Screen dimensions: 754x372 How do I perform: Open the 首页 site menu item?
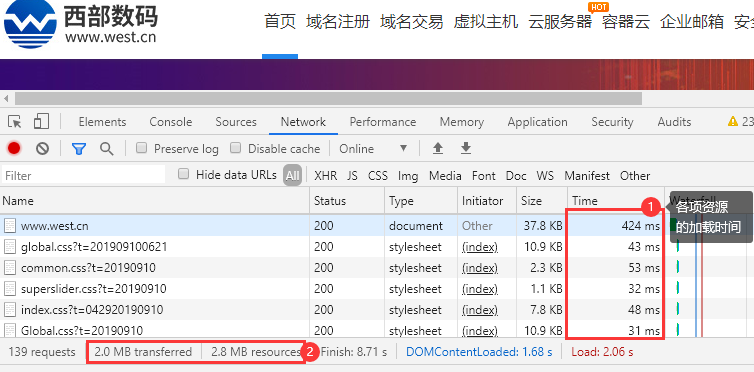pos(280,22)
